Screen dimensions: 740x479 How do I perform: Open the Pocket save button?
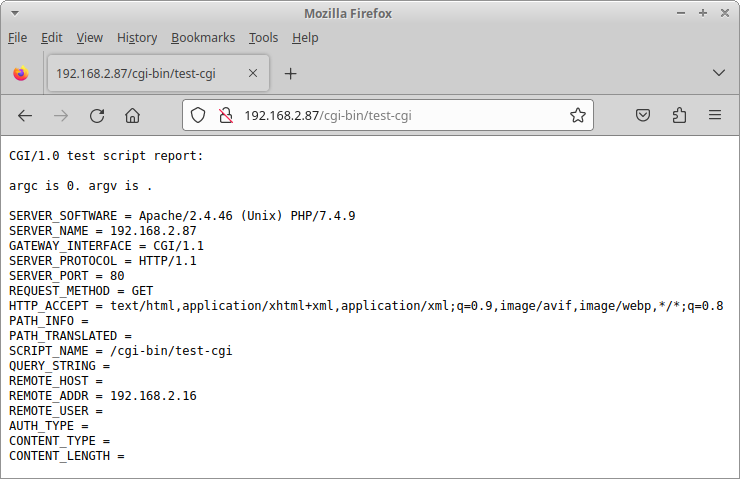coord(645,115)
